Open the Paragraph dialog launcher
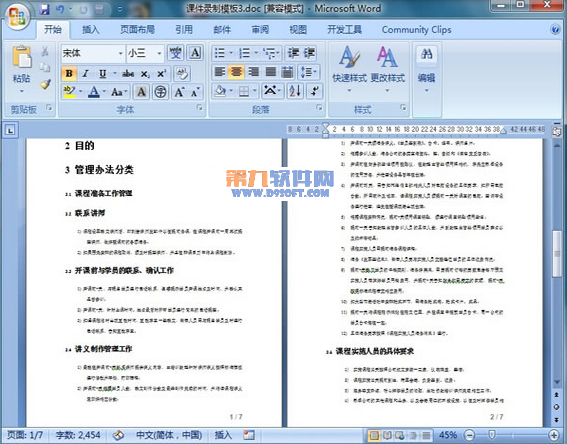The width and height of the screenshot is (567, 444). coord(319,107)
